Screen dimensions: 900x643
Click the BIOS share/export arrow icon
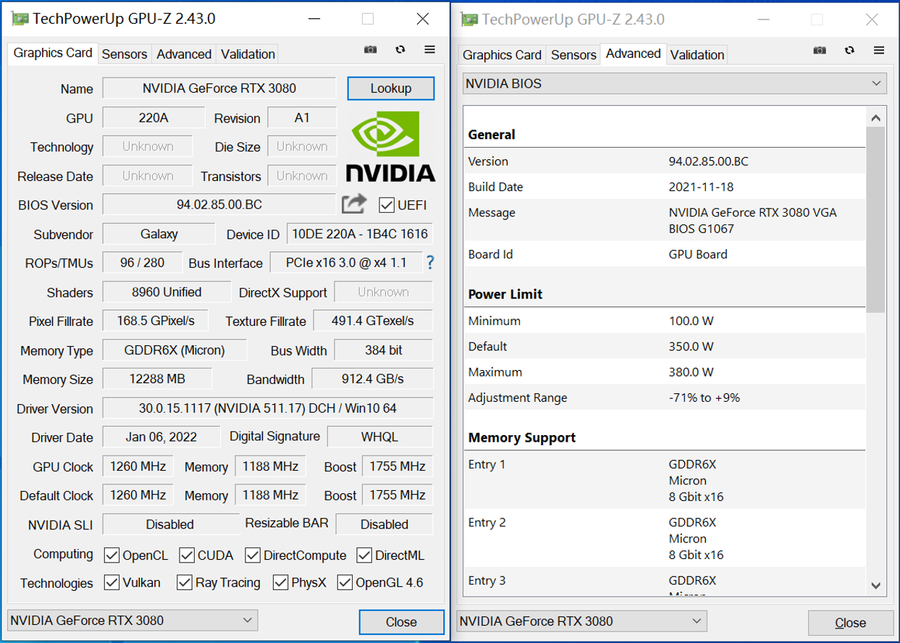354,204
